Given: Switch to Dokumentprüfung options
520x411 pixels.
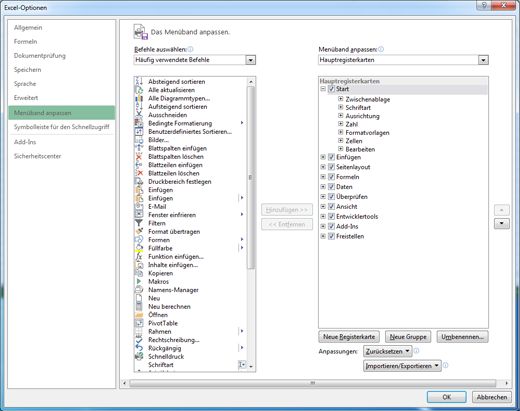Looking at the screenshot, I should pos(40,56).
